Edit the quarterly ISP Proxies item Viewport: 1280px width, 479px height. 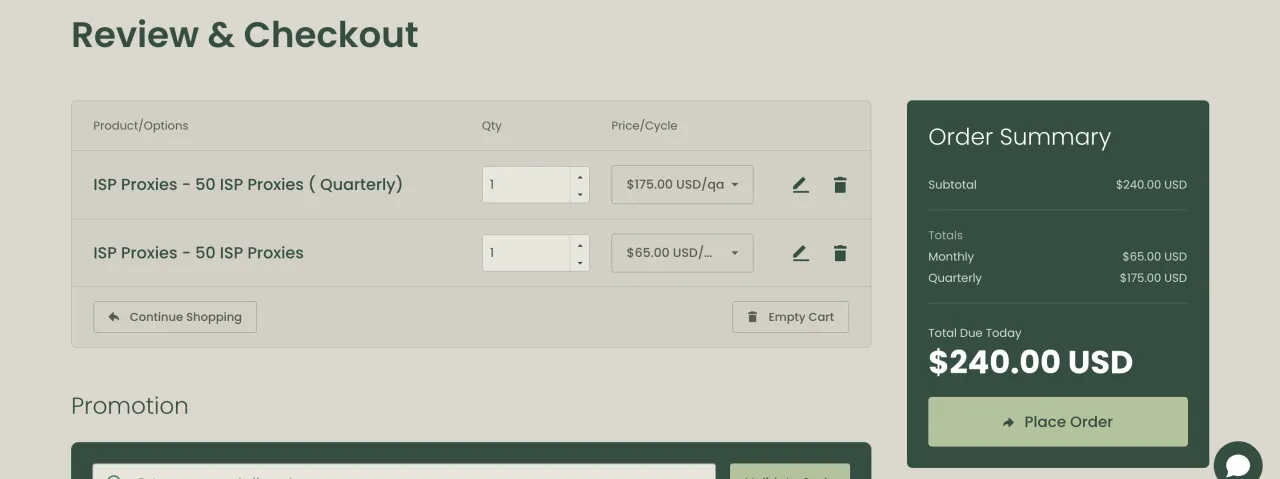coord(800,185)
